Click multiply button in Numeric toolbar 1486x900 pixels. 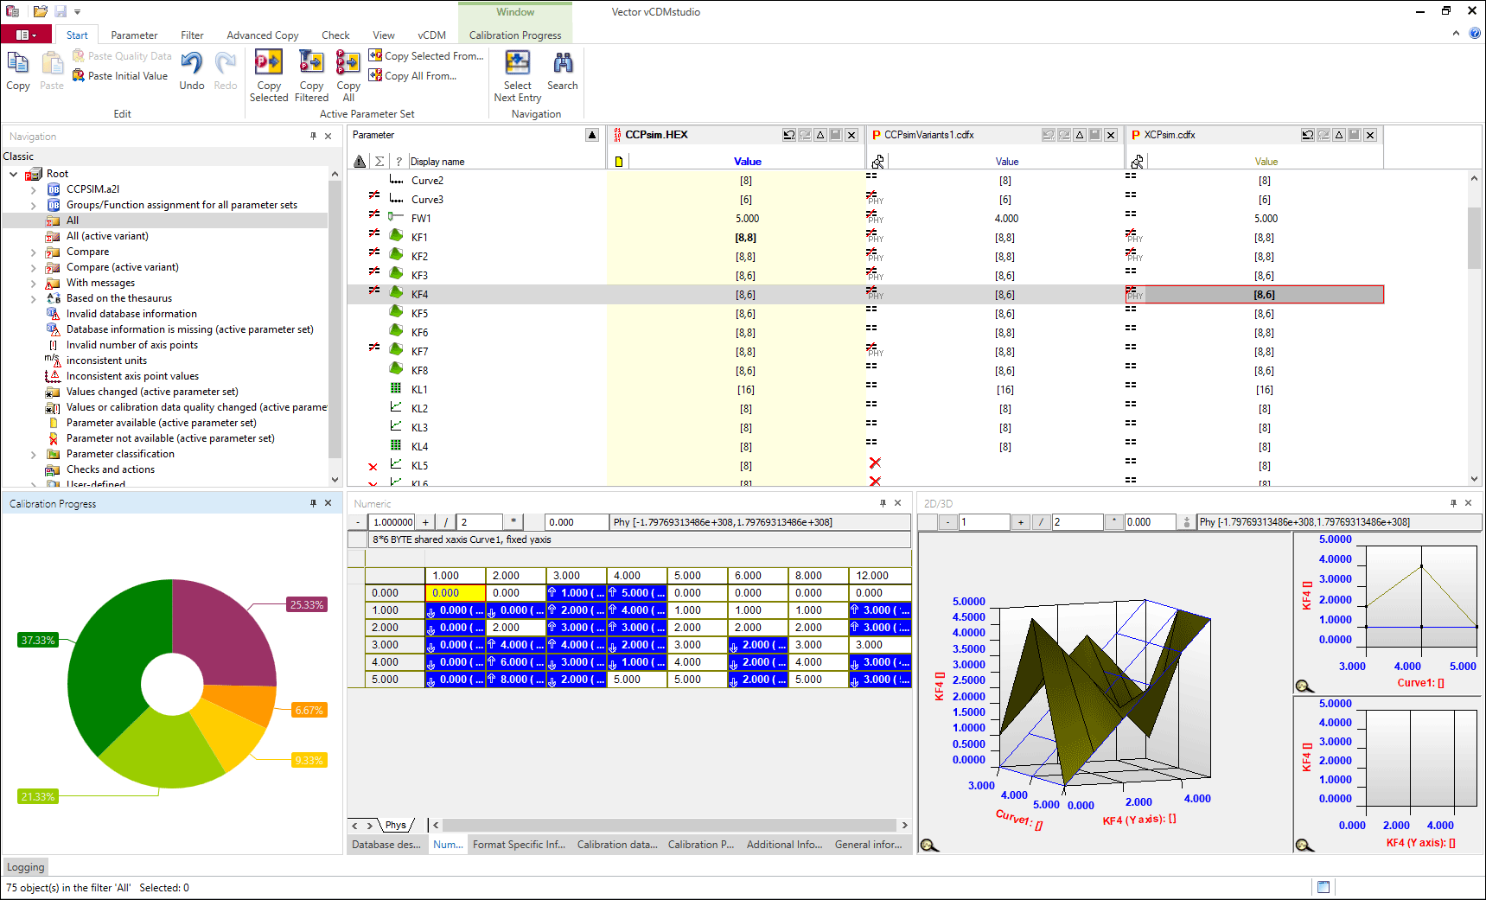click(x=513, y=522)
